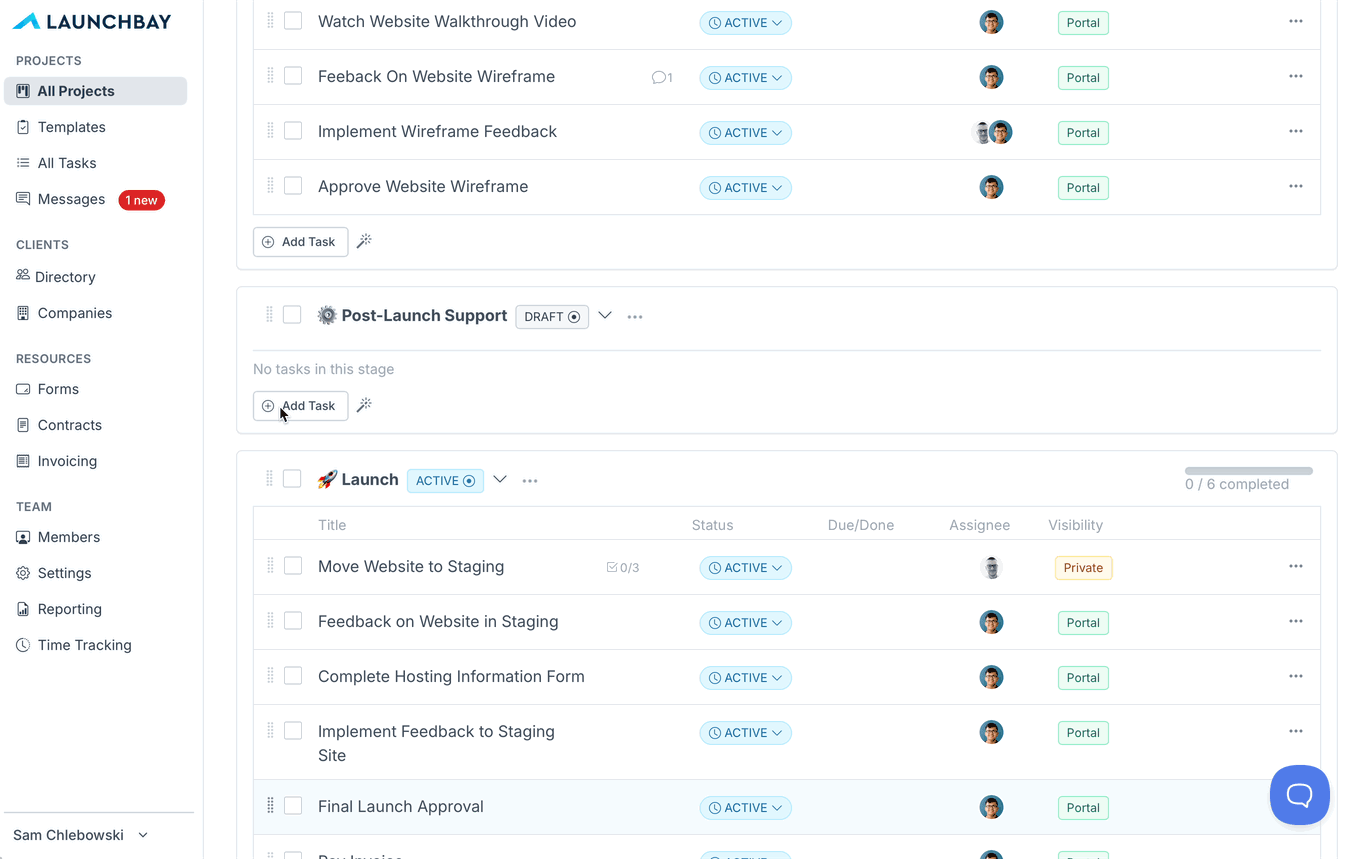Click three-dots menu for Move Website to Staging
Image resolution: width=1358 pixels, height=859 pixels.
point(1295,566)
